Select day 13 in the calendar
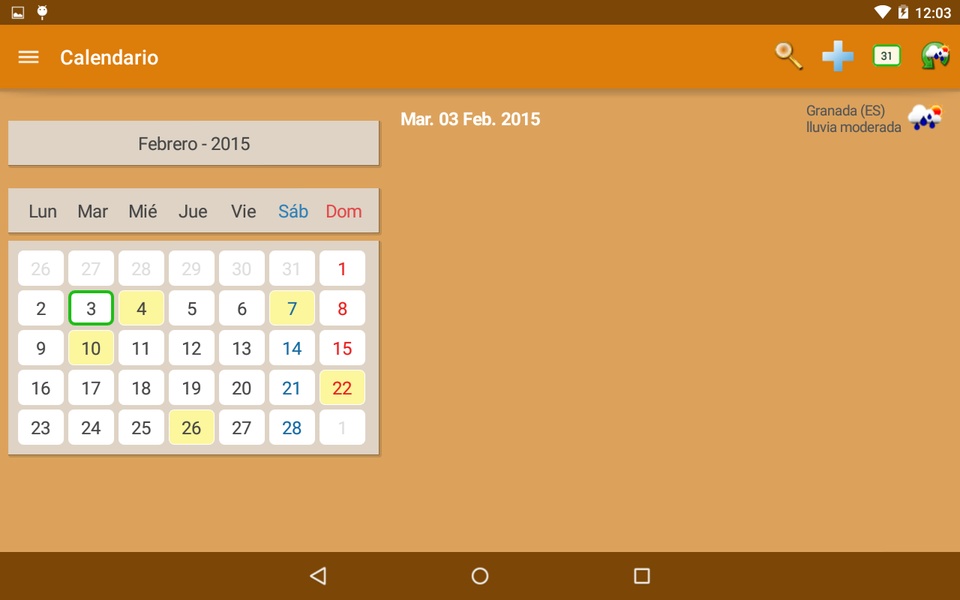Image resolution: width=960 pixels, height=600 pixels. pyautogui.click(x=242, y=348)
